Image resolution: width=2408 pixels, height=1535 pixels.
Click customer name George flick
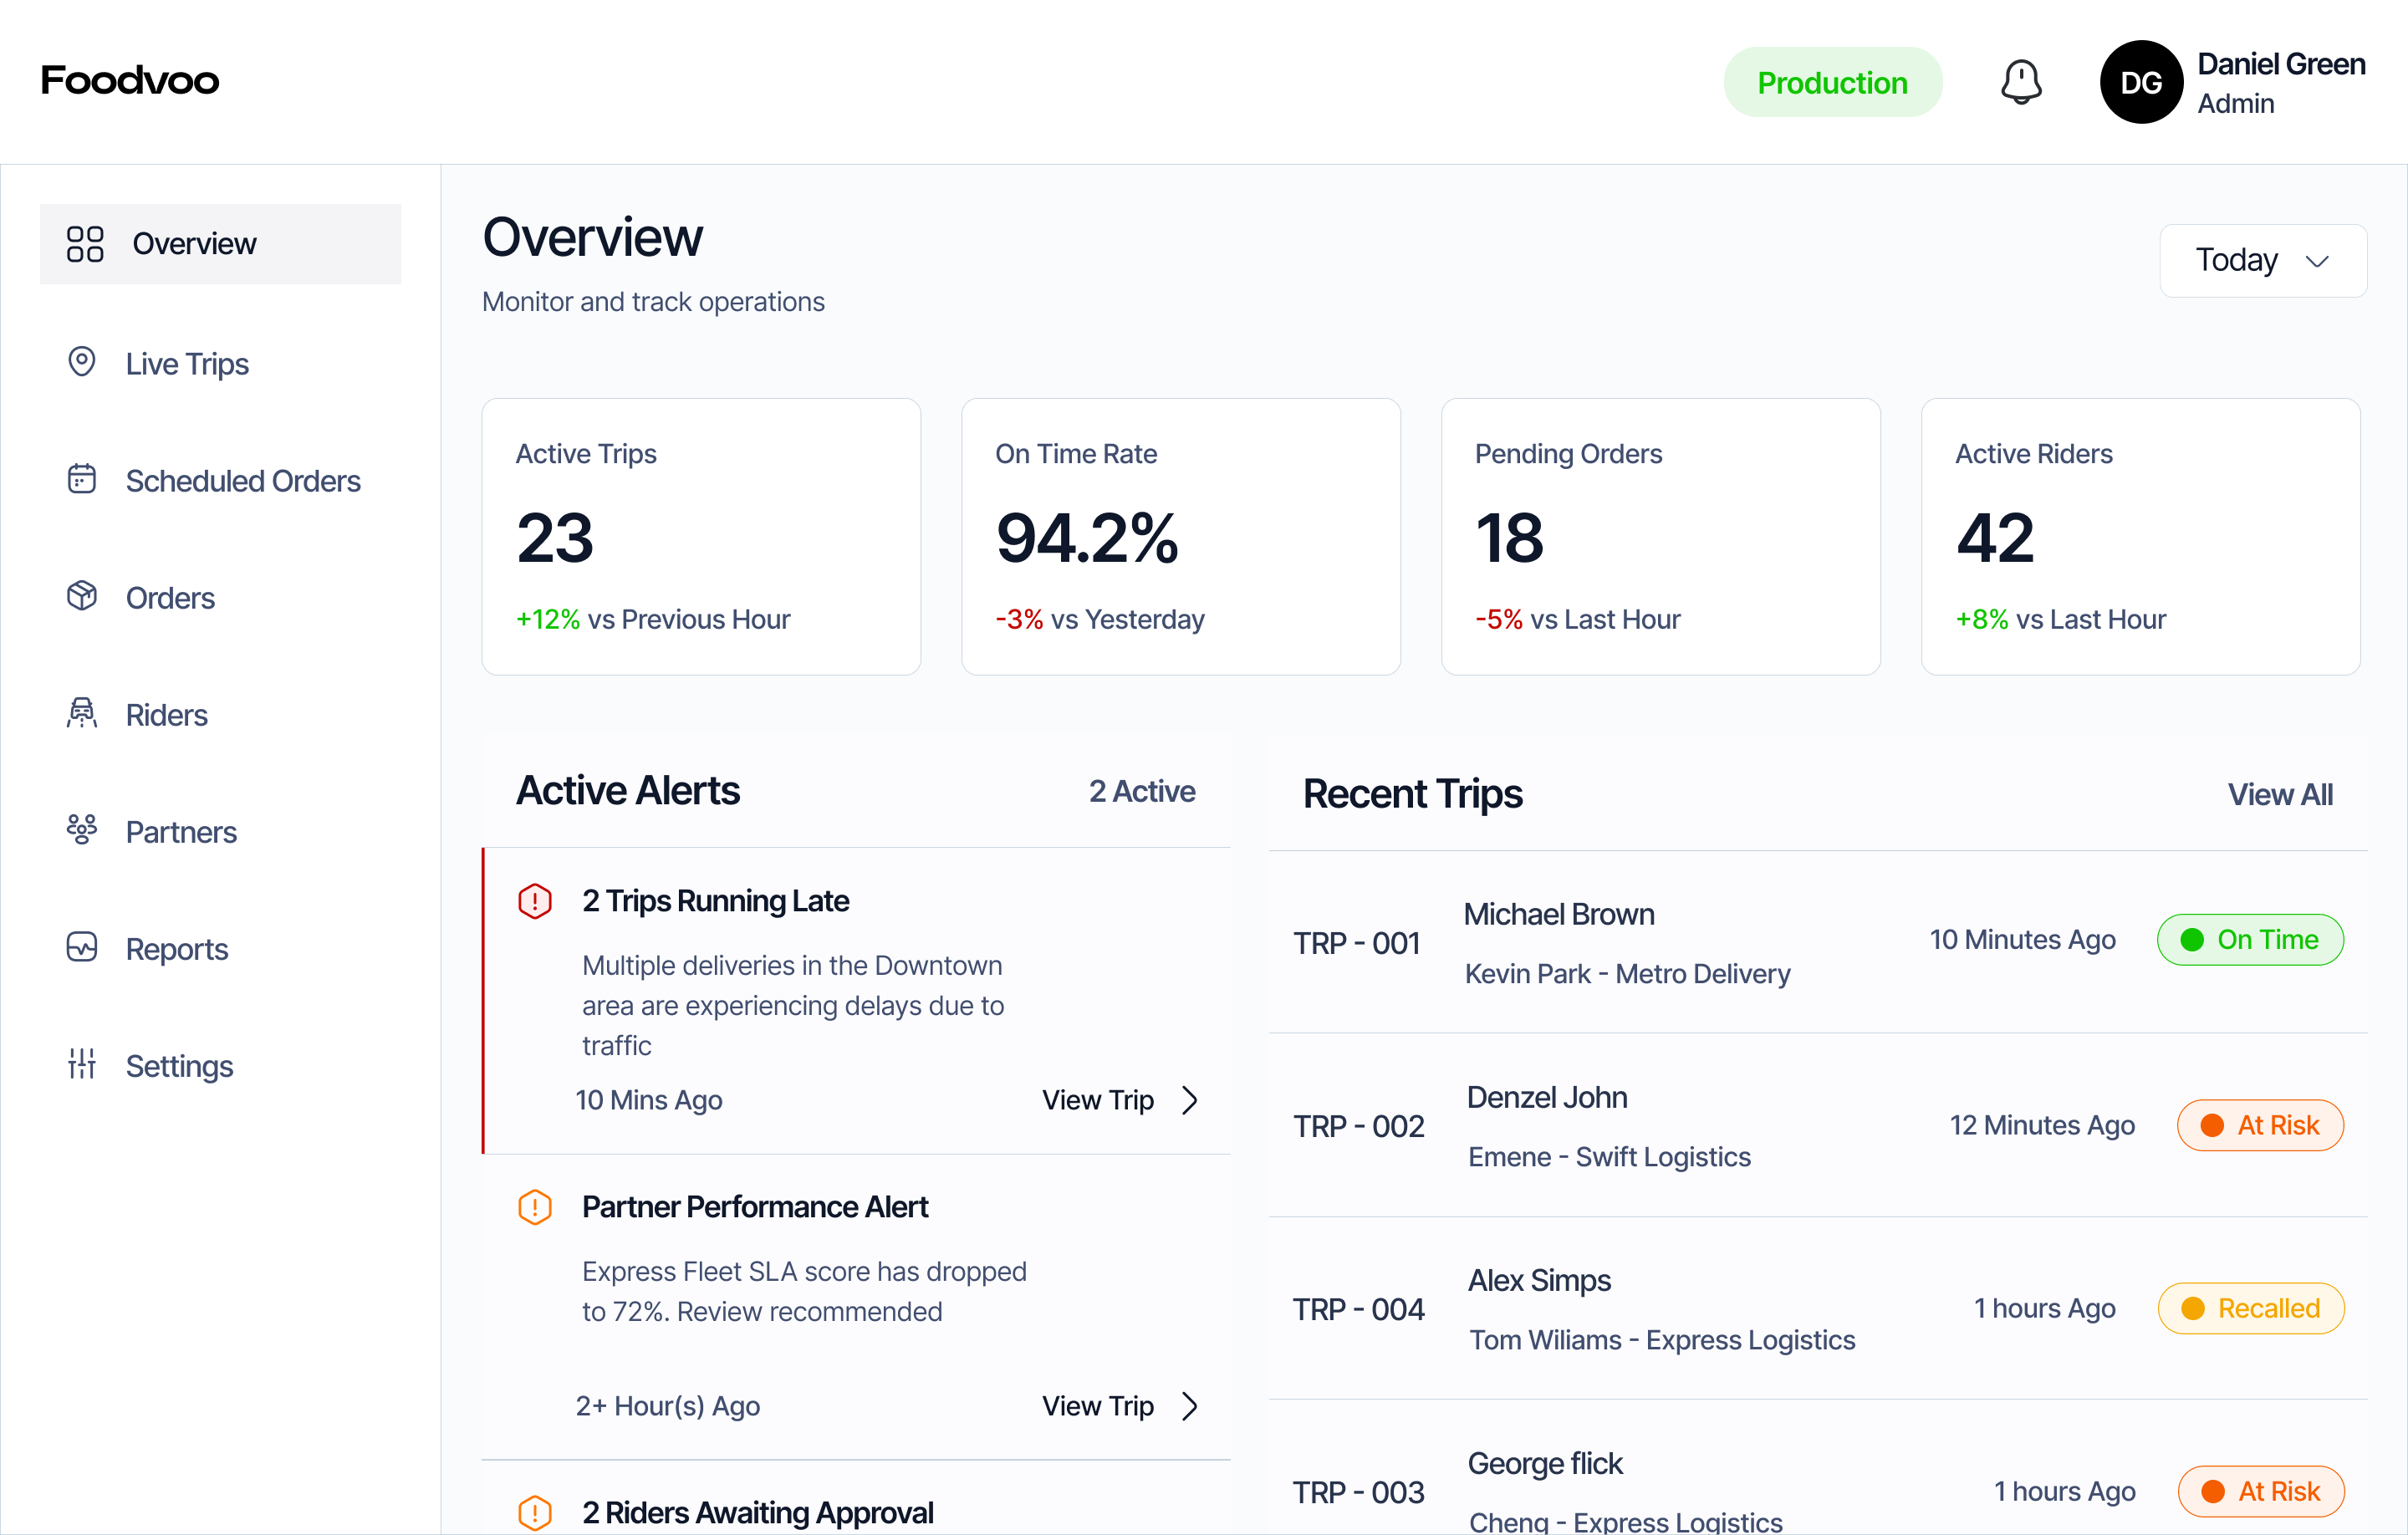(x=1546, y=1463)
